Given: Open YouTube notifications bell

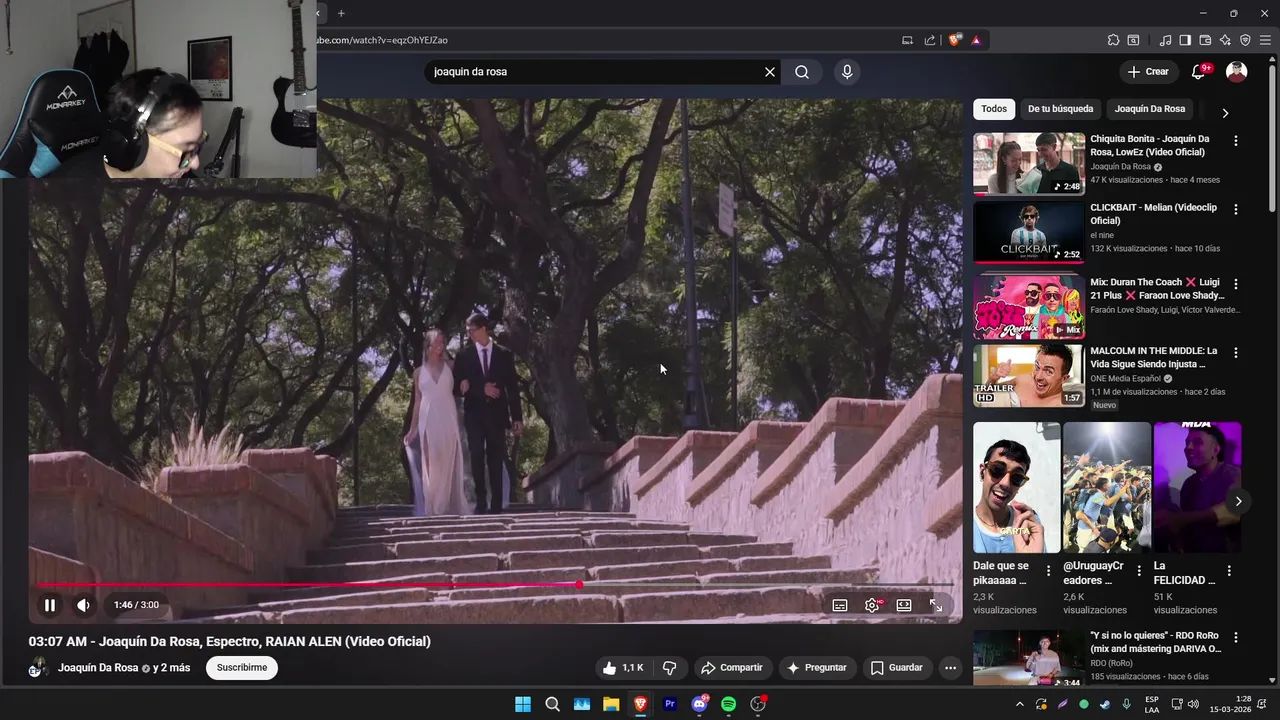Looking at the screenshot, I should click(x=1199, y=72).
